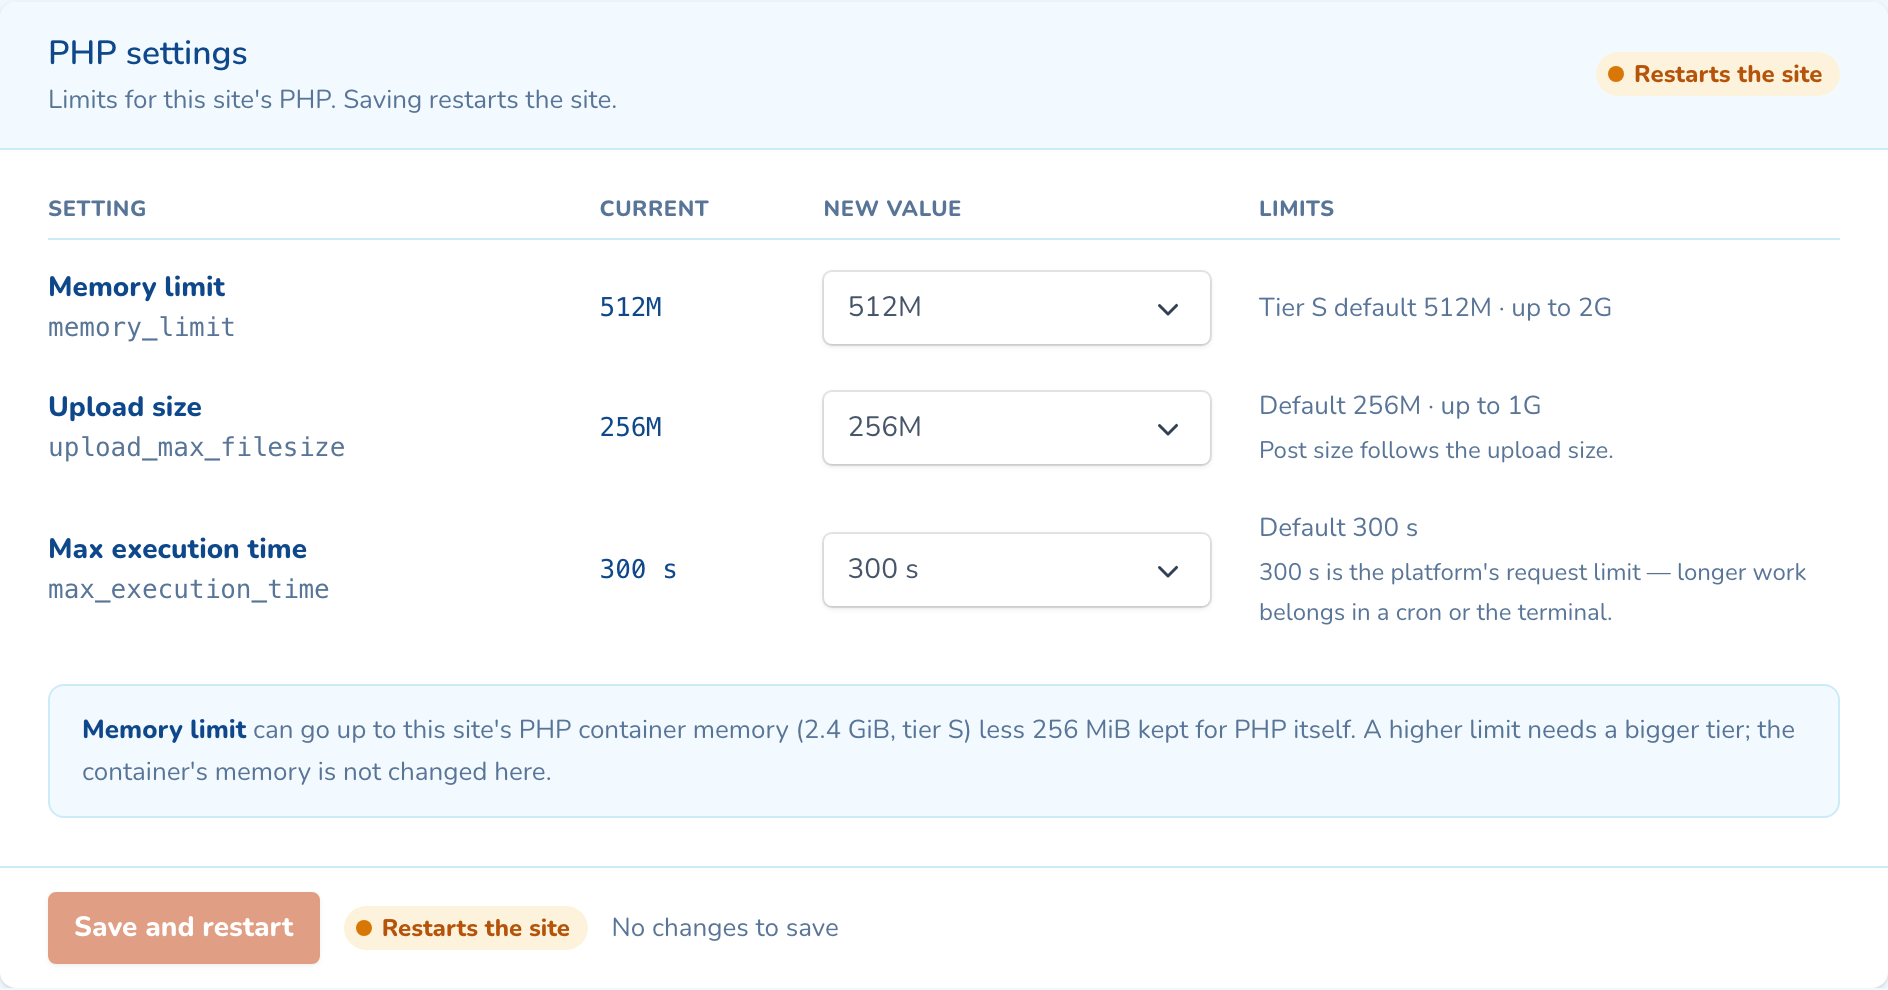1888x990 pixels.
Task: Click the memory_limit directive text
Action: 142,328
